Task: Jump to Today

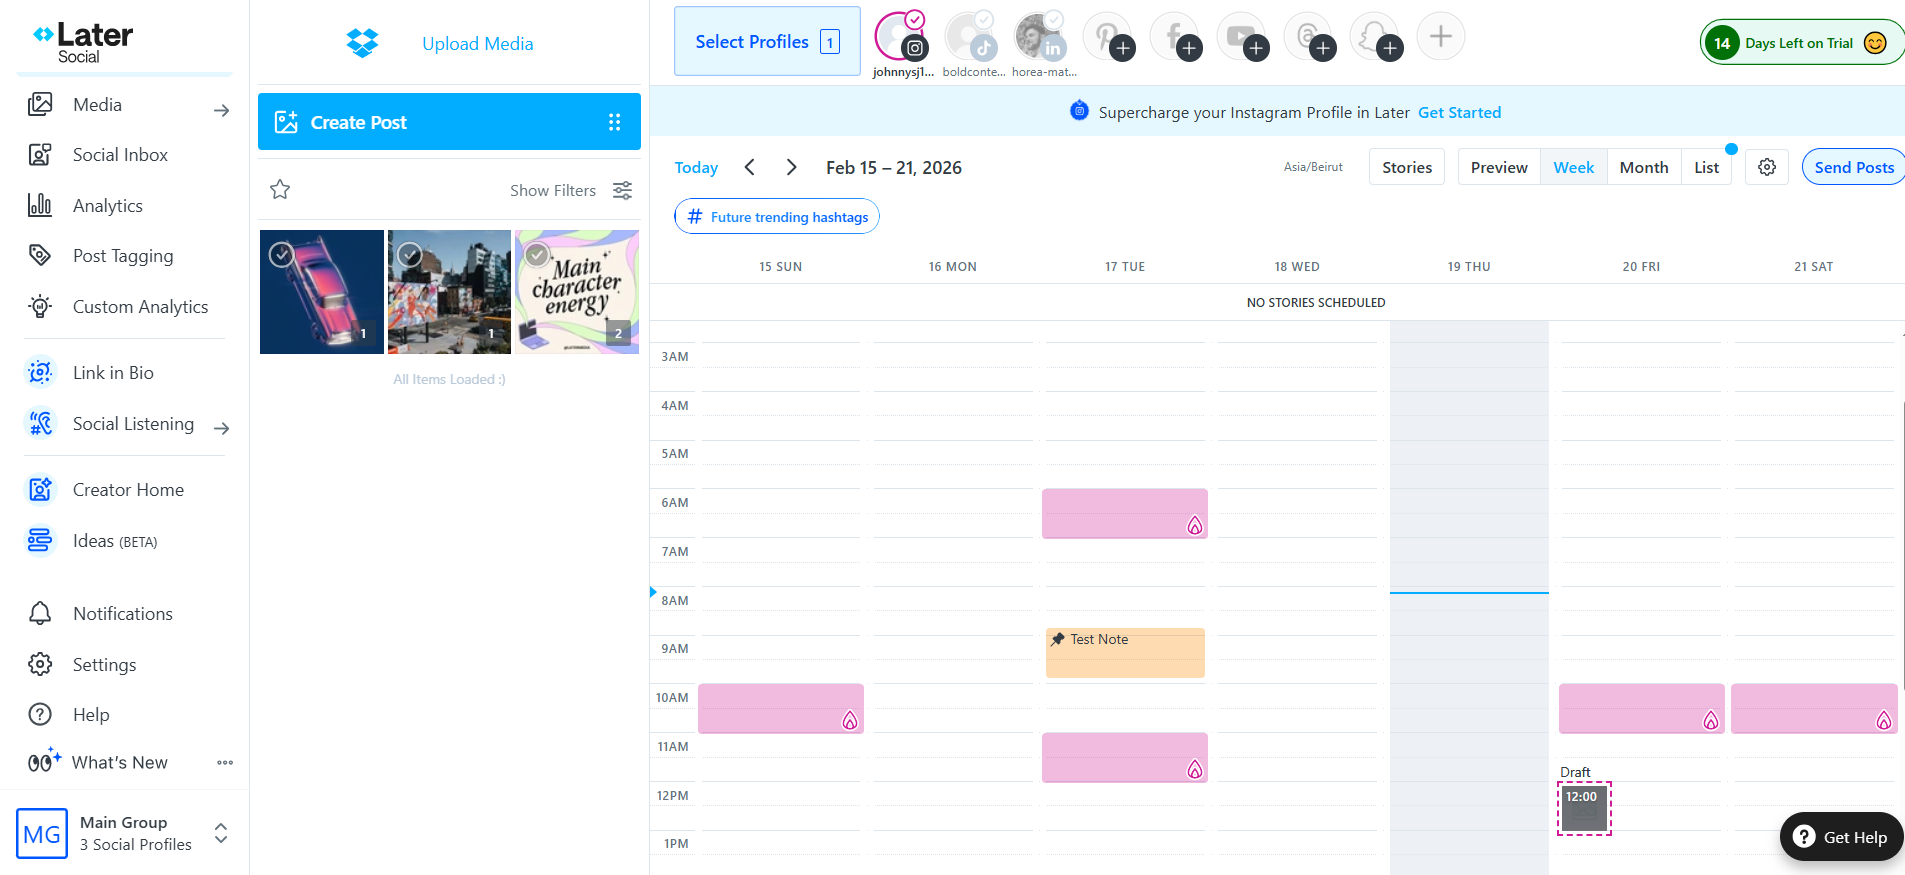Action: pyautogui.click(x=696, y=167)
